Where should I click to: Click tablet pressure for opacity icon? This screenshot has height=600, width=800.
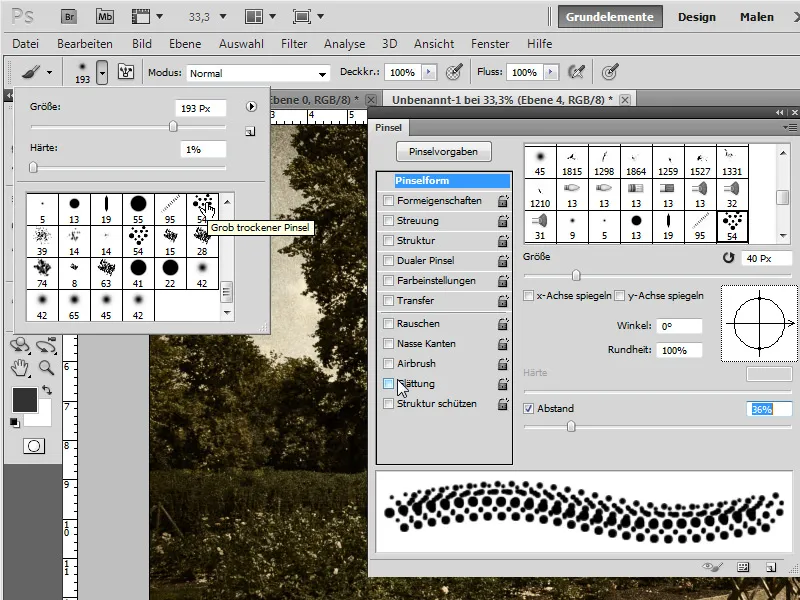coord(454,72)
